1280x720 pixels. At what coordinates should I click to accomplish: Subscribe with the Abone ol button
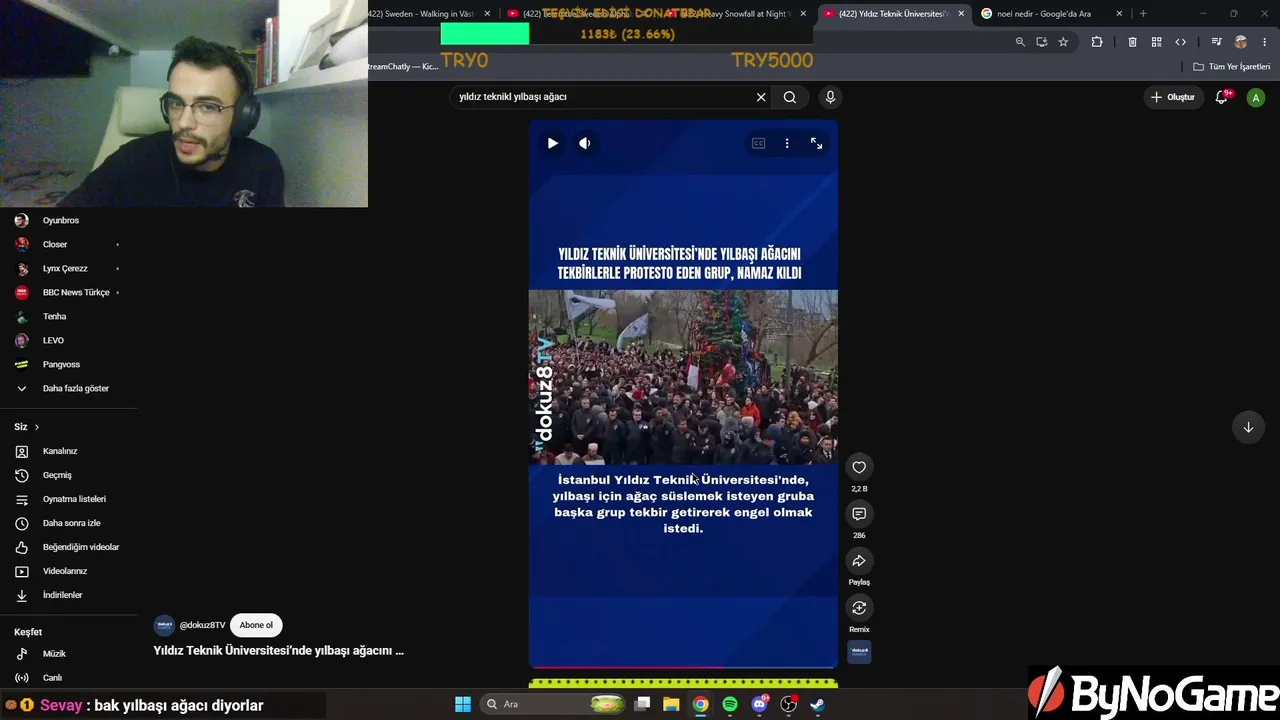click(x=256, y=625)
